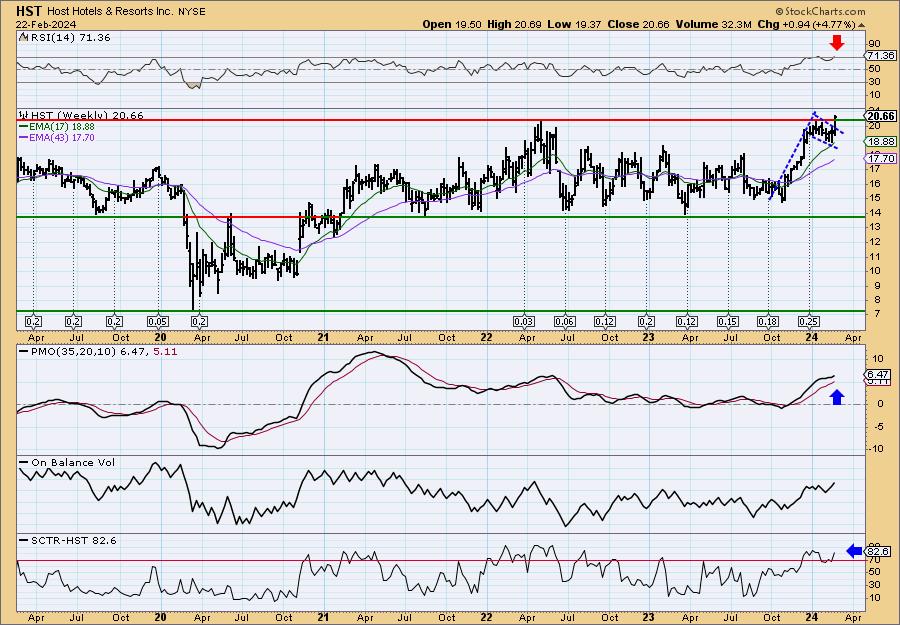Screen dimensions: 900x625
Task: Click the 0.15 dividend marker
Action: (x=728, y=322)
